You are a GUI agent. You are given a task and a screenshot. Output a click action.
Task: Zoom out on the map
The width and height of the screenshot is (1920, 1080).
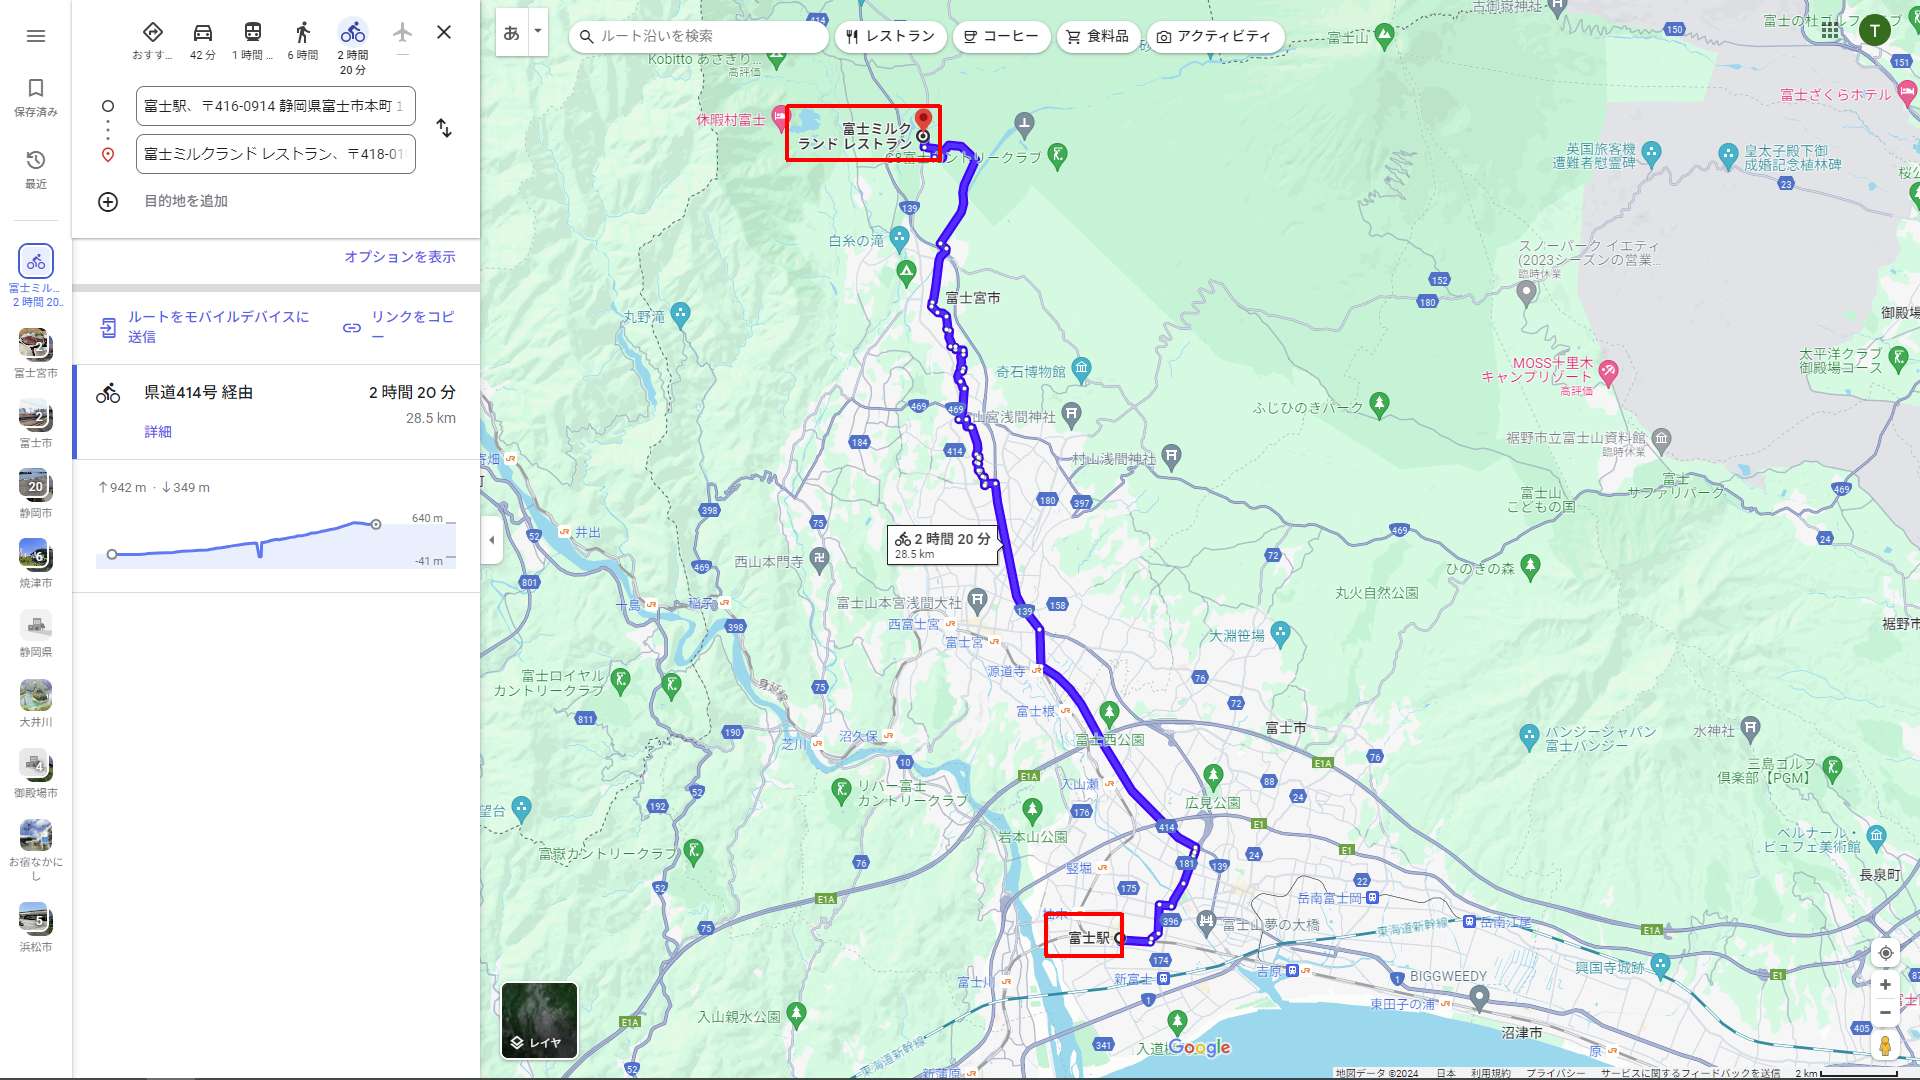1885,1013
